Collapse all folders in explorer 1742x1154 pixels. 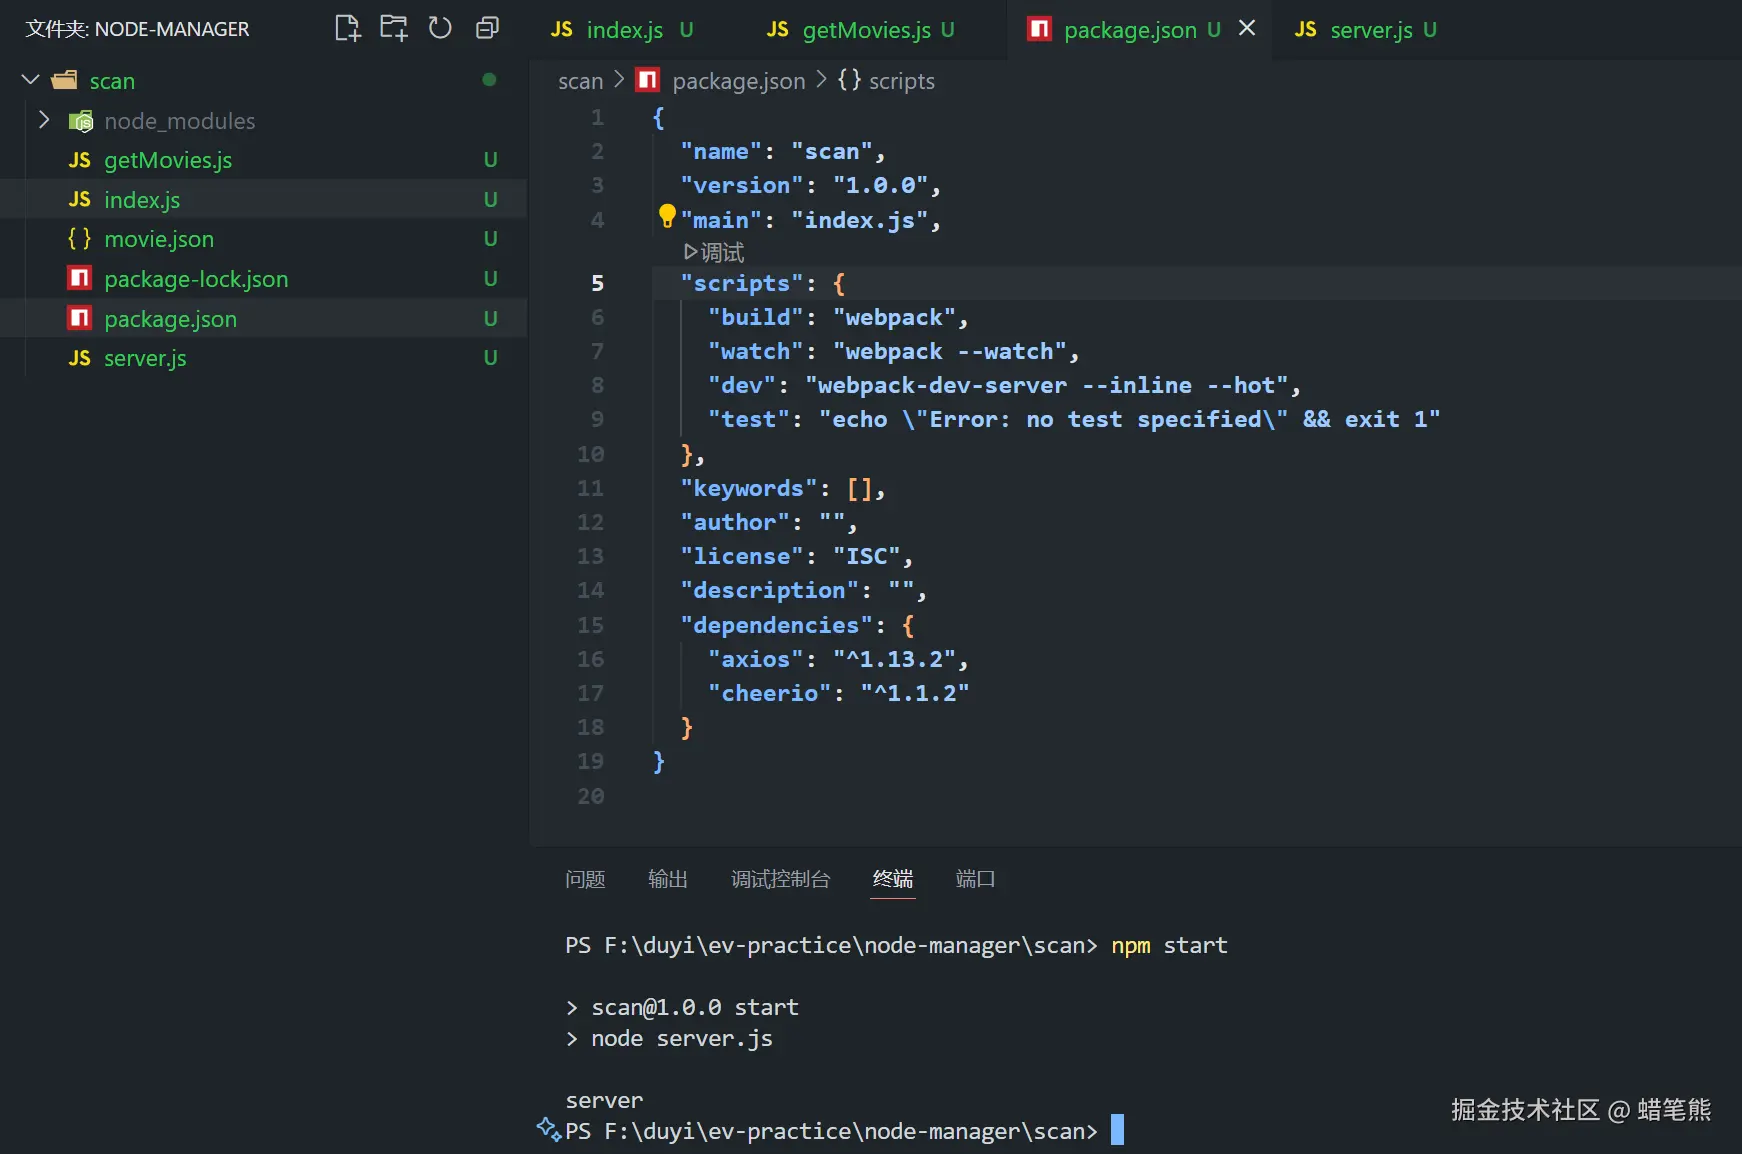(487, 28)
